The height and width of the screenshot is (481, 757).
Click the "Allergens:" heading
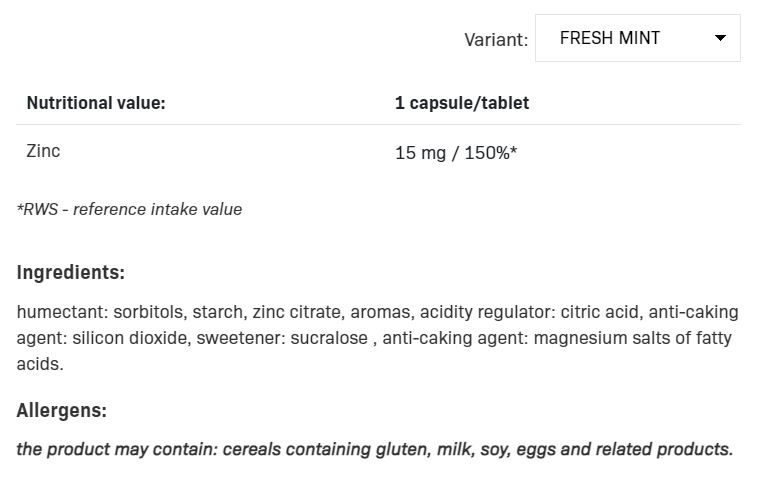tap(62, 410)
